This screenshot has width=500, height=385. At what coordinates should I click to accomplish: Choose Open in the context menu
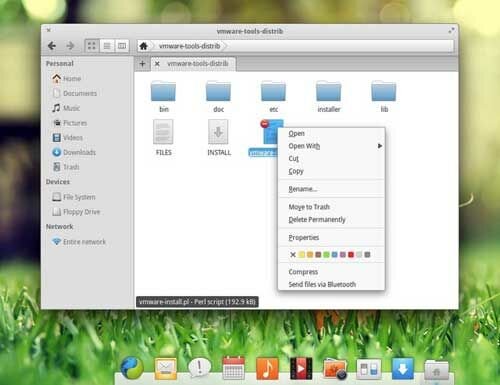pyautogui.click(x=331, y=133)
